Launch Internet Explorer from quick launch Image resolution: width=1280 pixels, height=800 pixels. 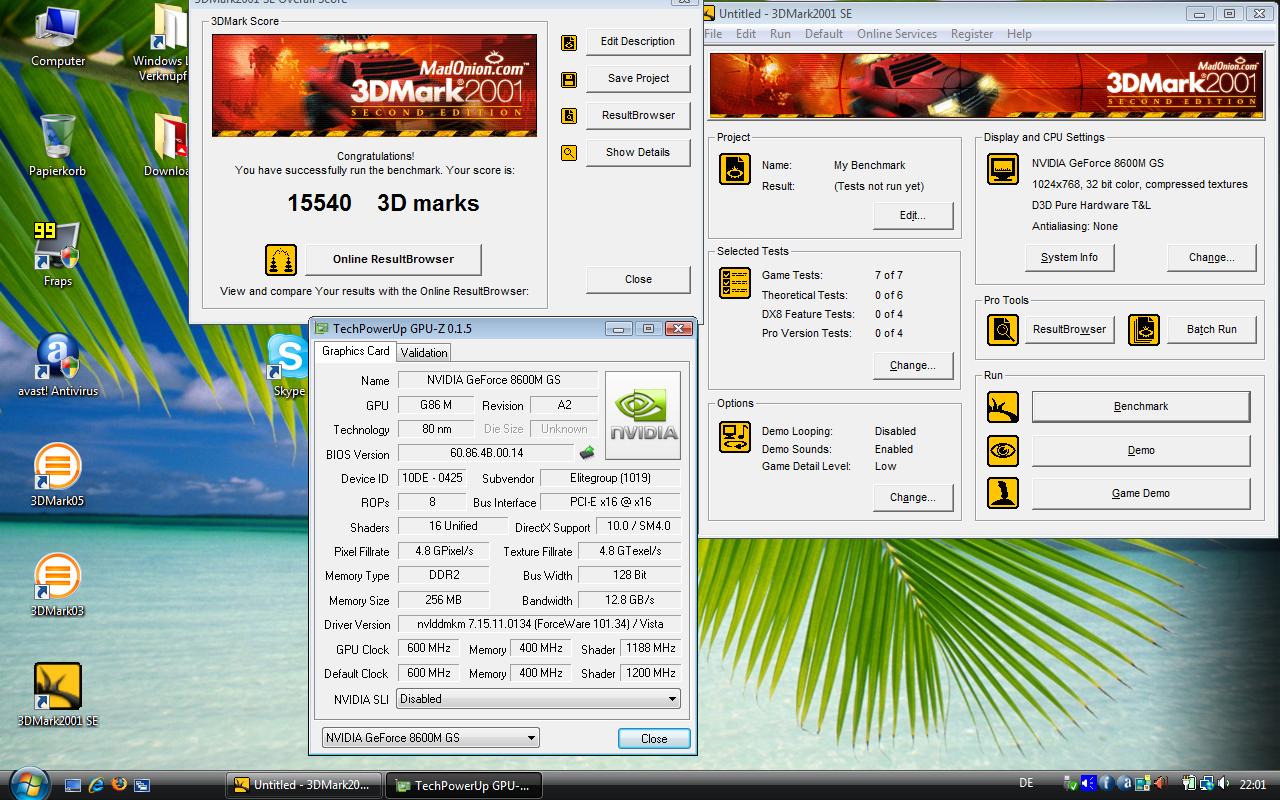click(x=96, y=785)
